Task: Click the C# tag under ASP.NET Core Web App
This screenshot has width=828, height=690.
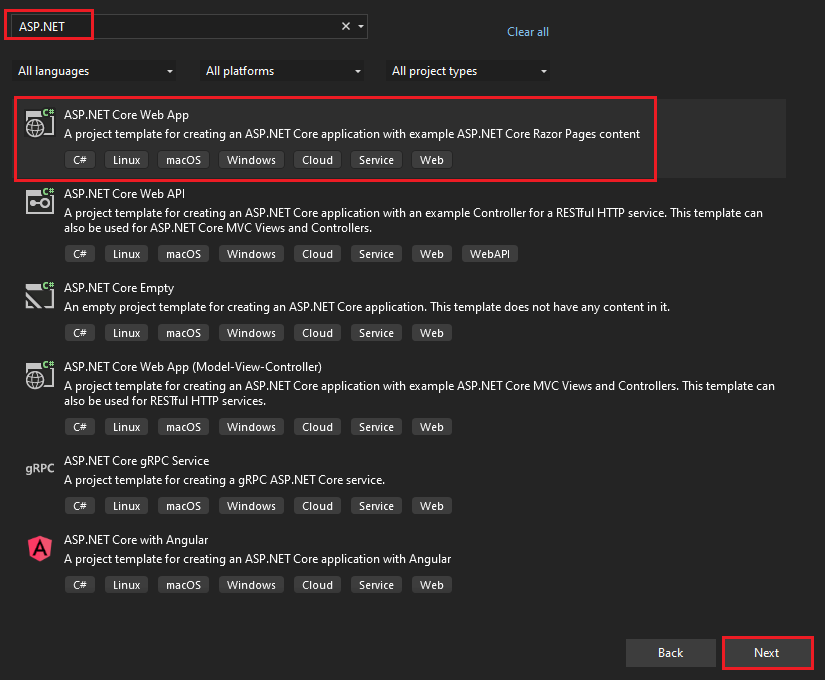Action: (x=80, y=160)
